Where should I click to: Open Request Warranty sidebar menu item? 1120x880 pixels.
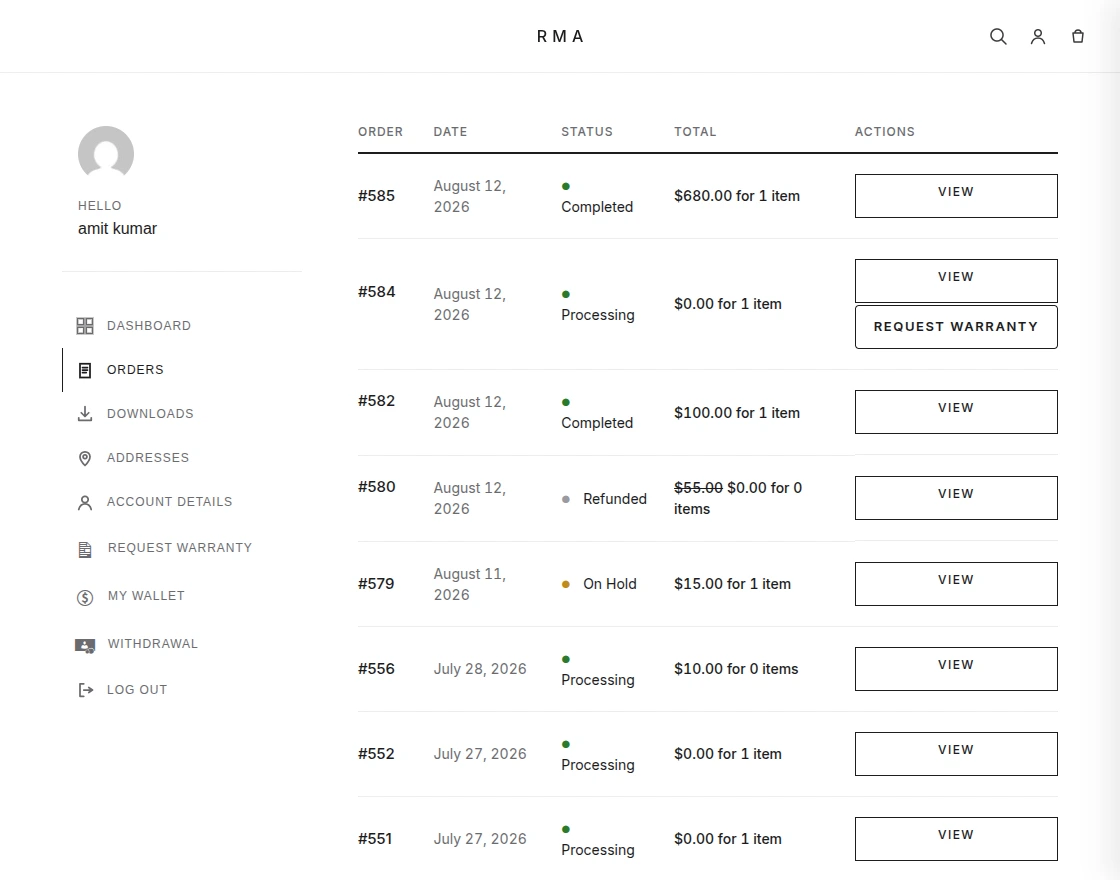[179, 548]
